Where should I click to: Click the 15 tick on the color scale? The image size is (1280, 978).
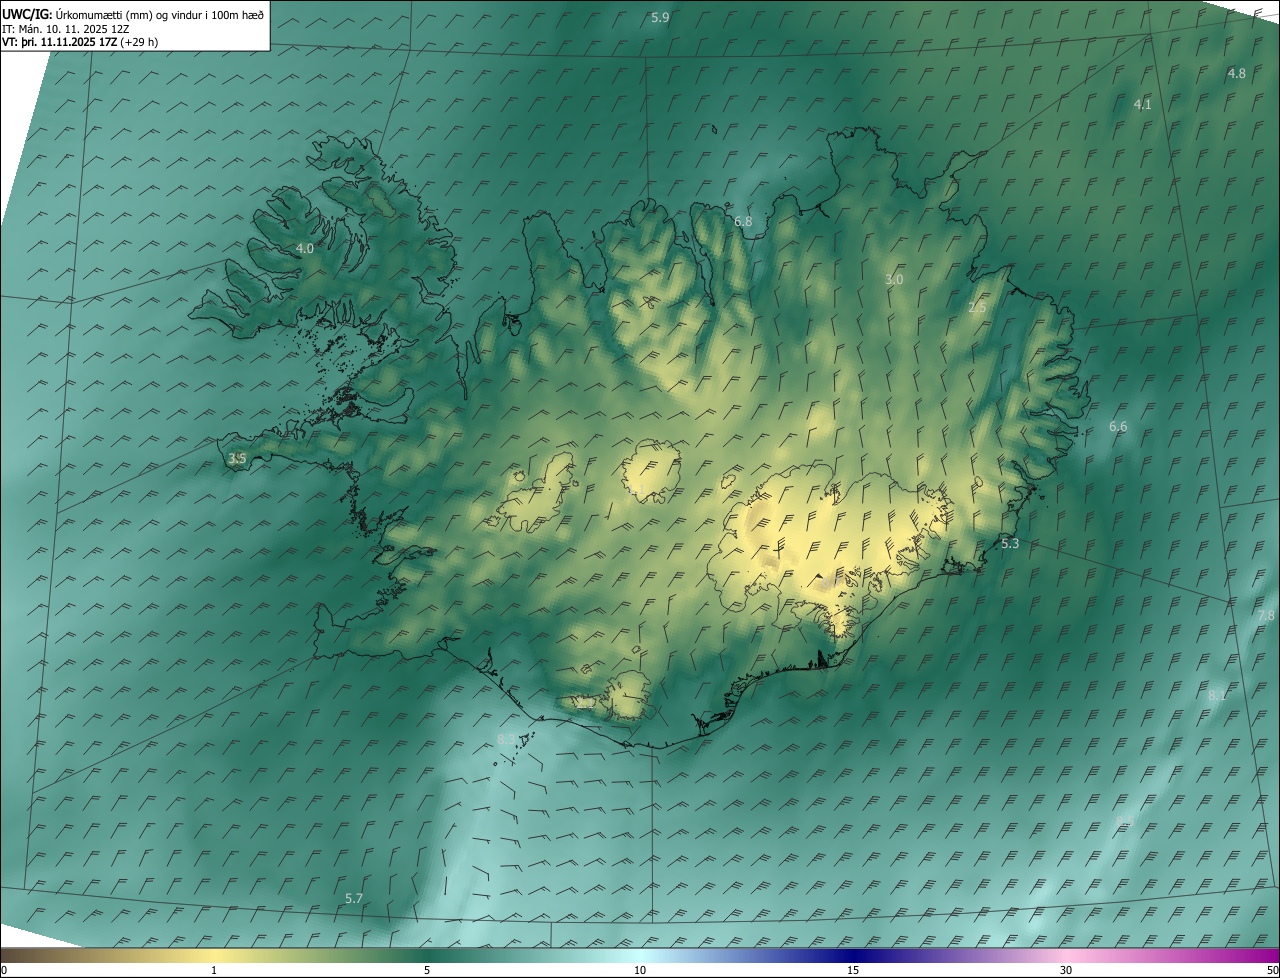(x=853, y=970)
